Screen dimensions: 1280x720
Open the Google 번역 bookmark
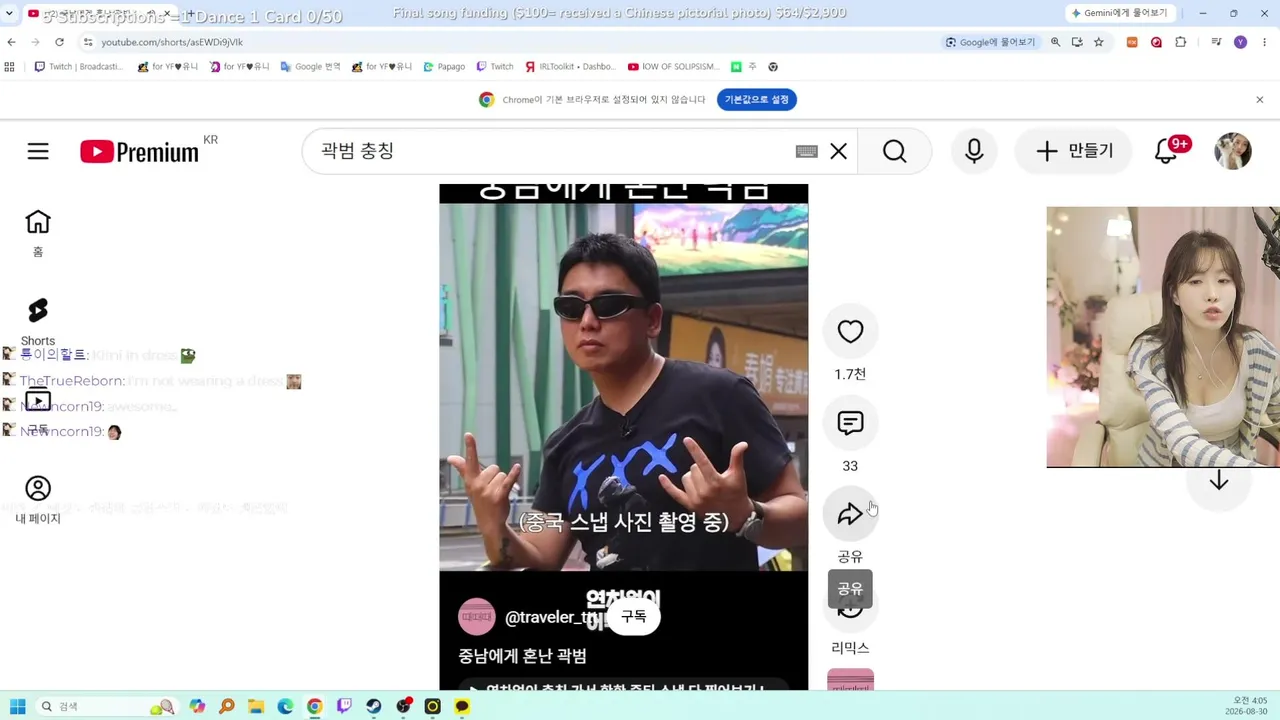point(310,67)
